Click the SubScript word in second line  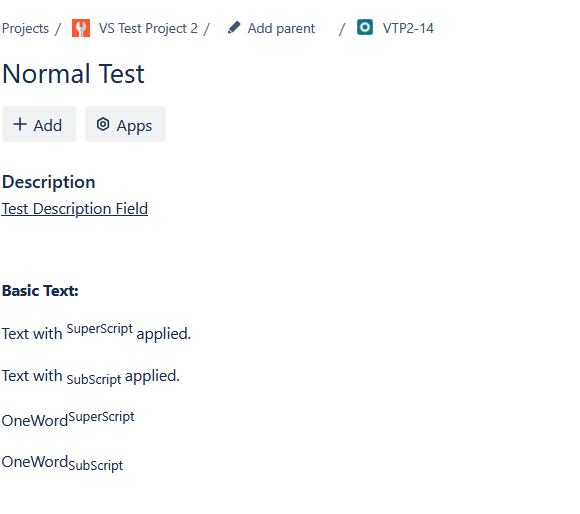(x=94, y=379)
